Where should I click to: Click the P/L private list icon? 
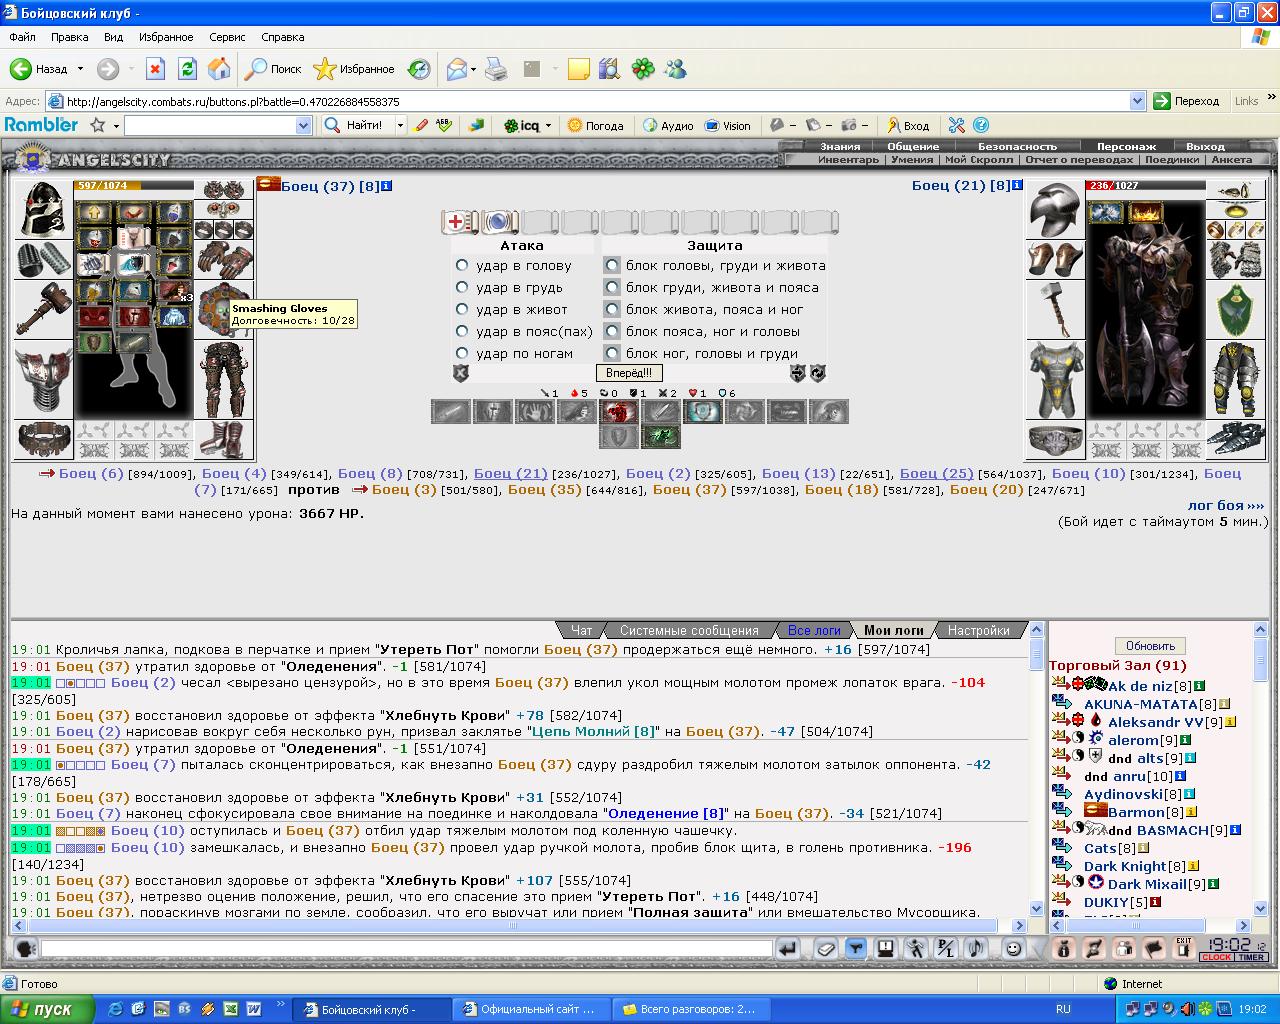pos(946,949)
